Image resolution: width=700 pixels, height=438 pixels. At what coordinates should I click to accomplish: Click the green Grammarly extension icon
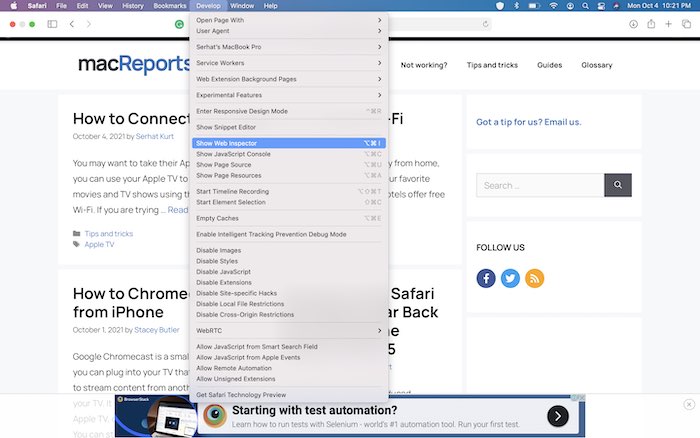pos(179,24)
